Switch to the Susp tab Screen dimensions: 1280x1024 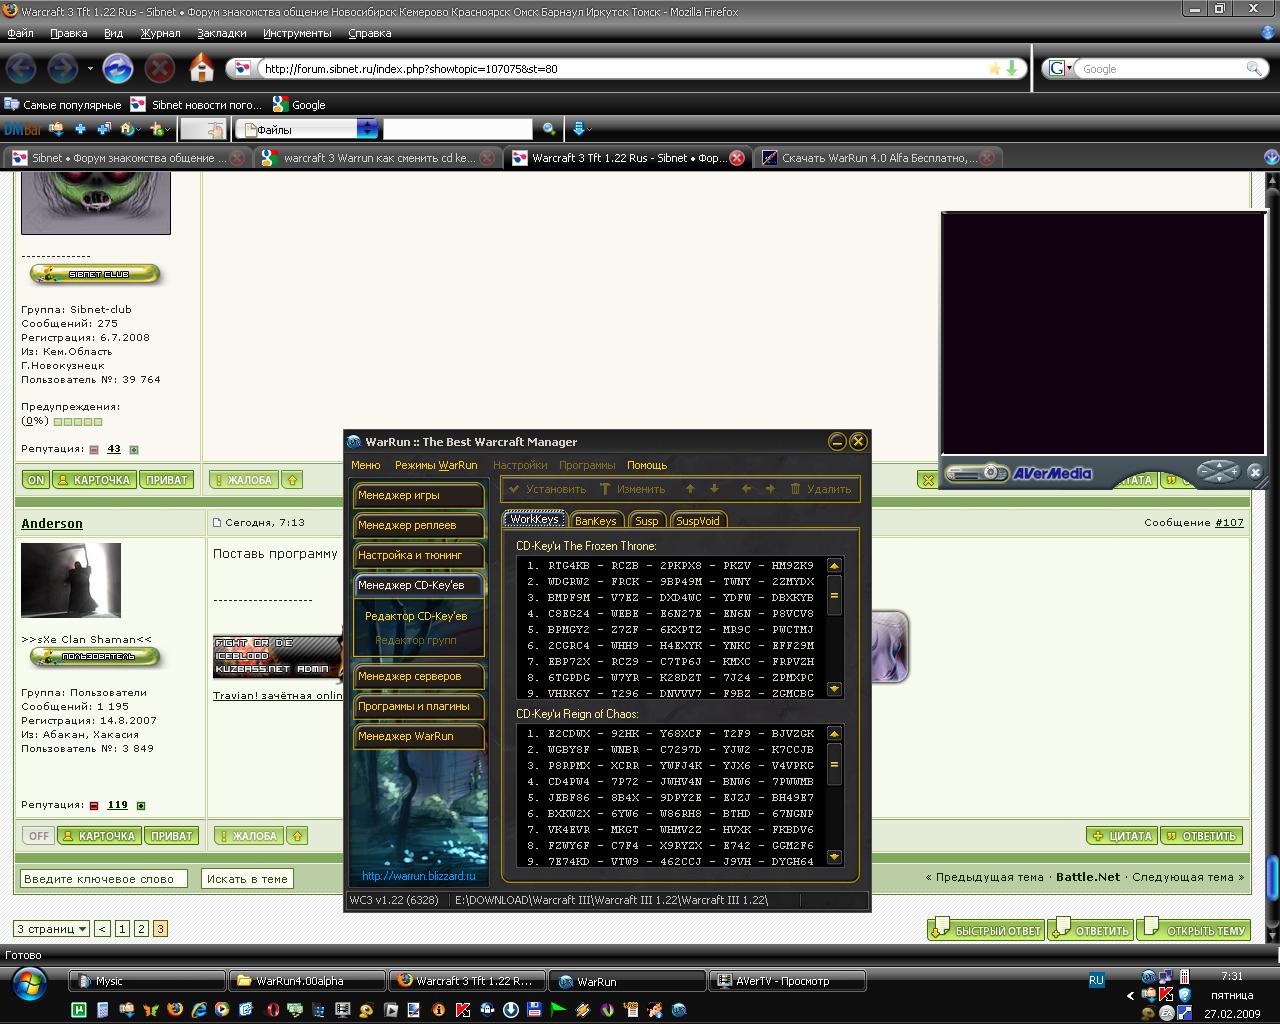click(x=647, y=520)
